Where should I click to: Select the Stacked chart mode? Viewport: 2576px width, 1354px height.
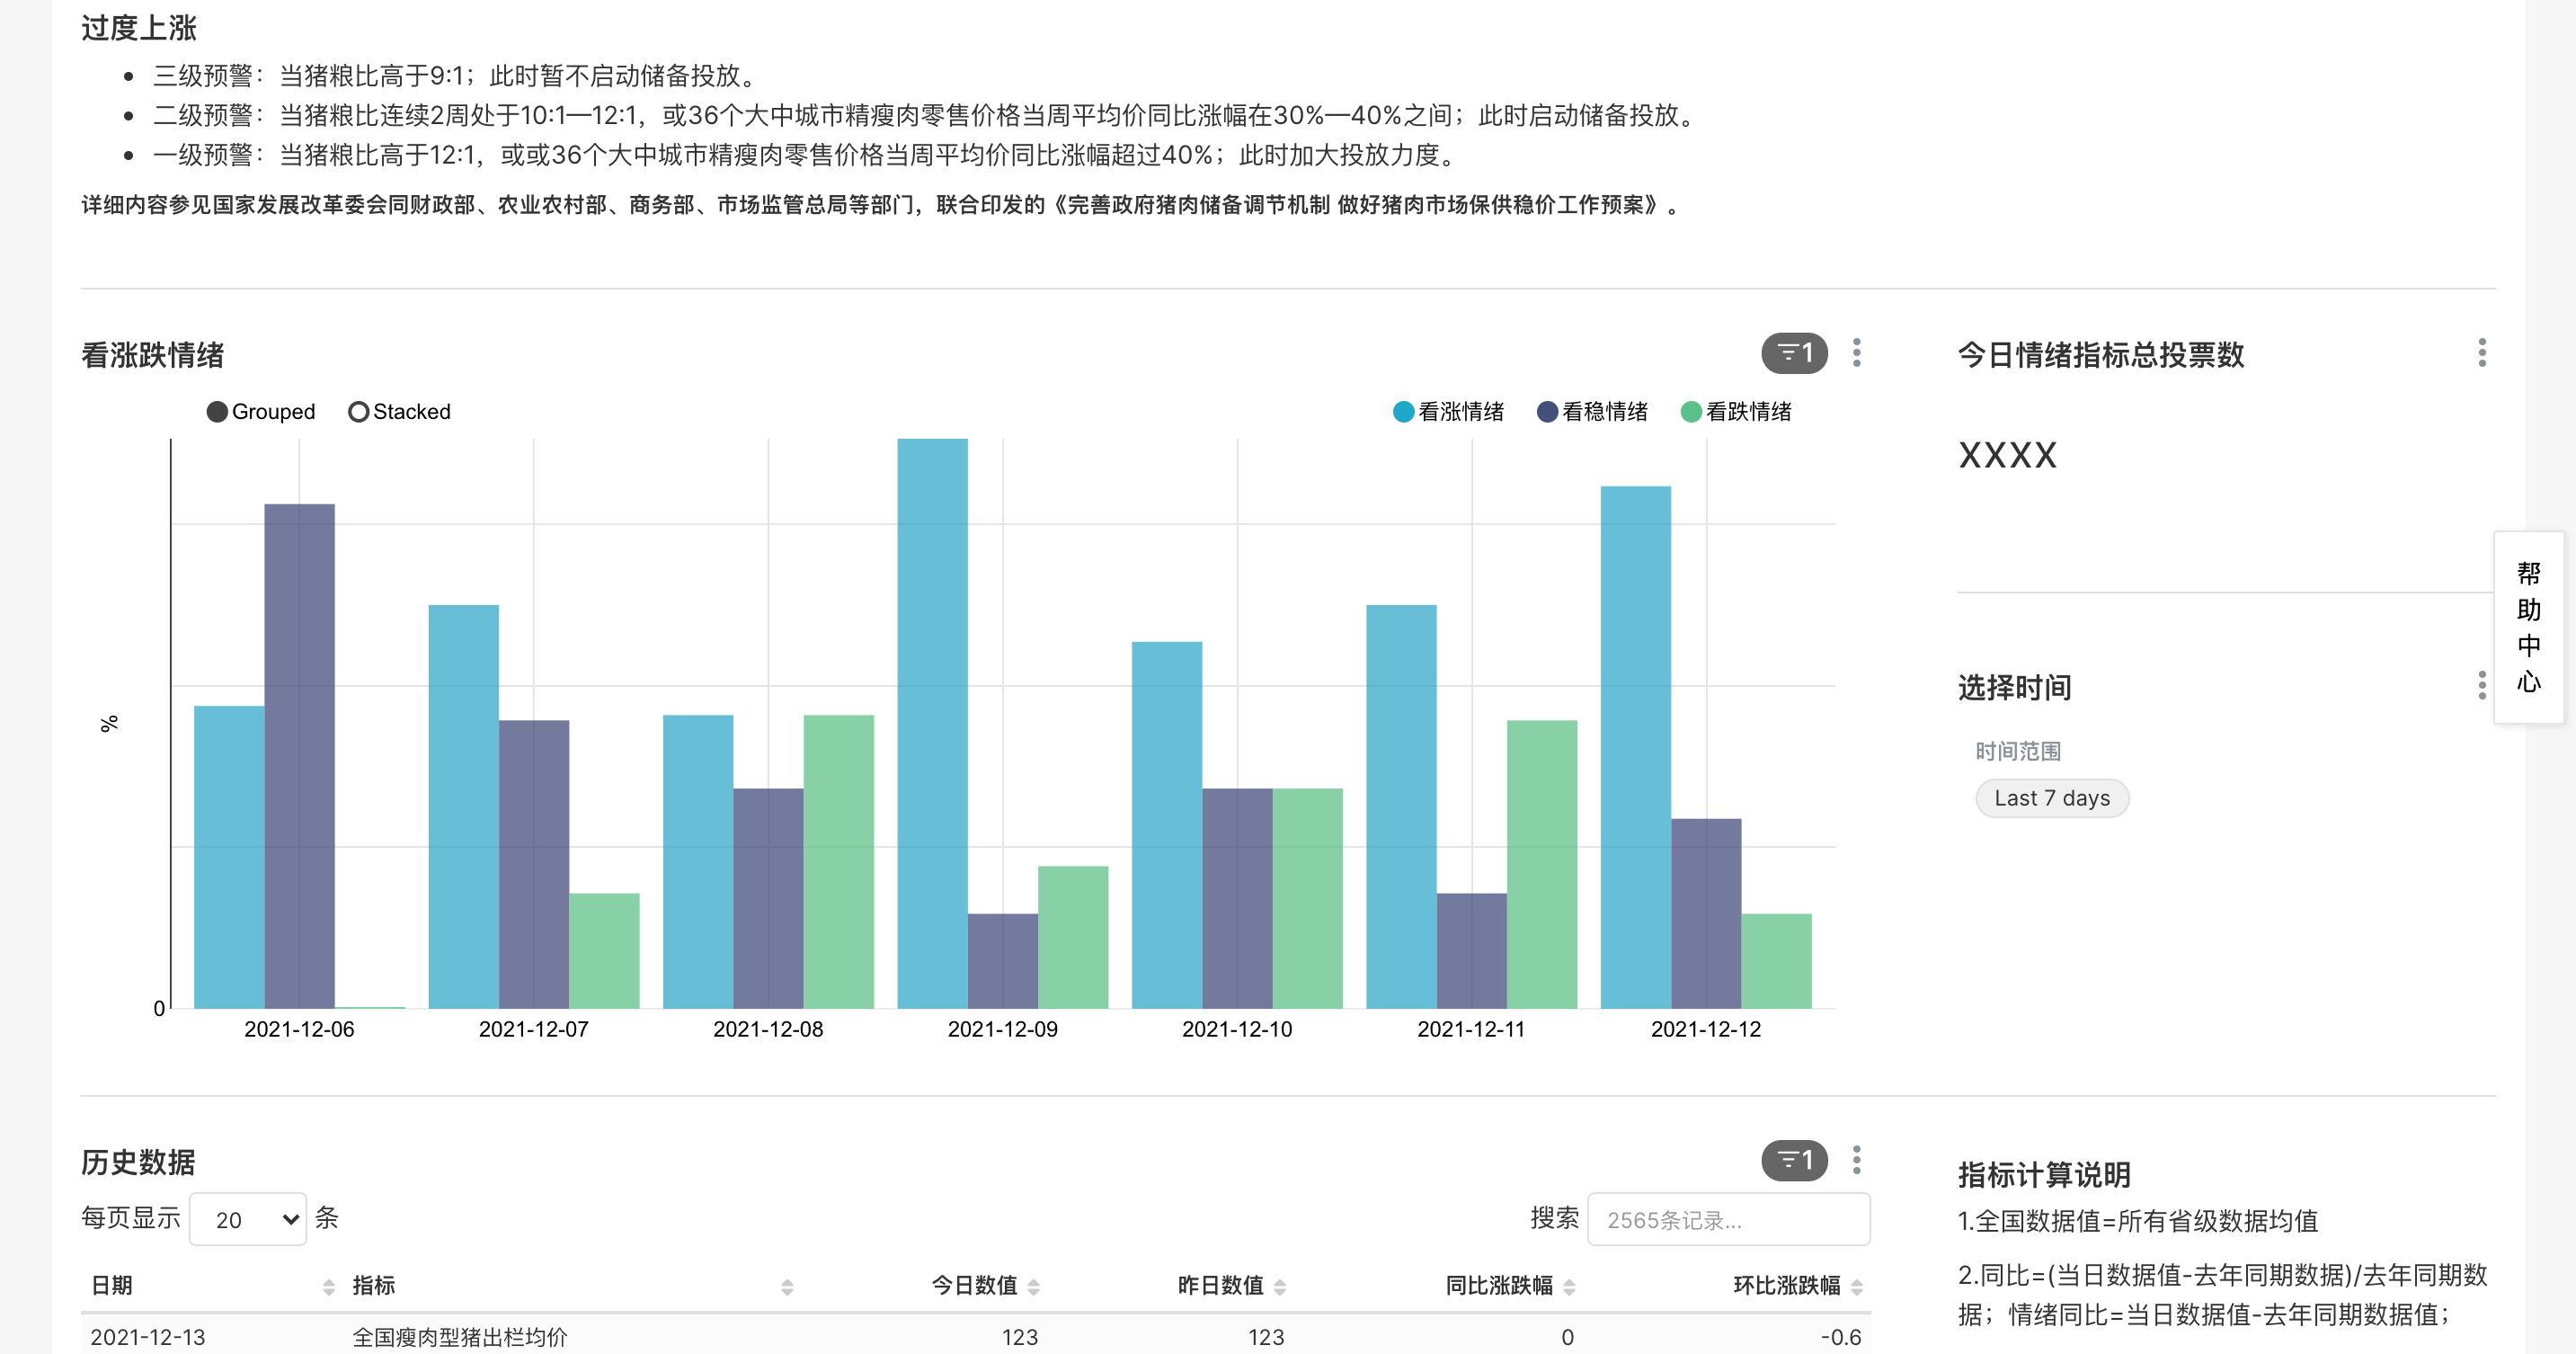(400, 412)
